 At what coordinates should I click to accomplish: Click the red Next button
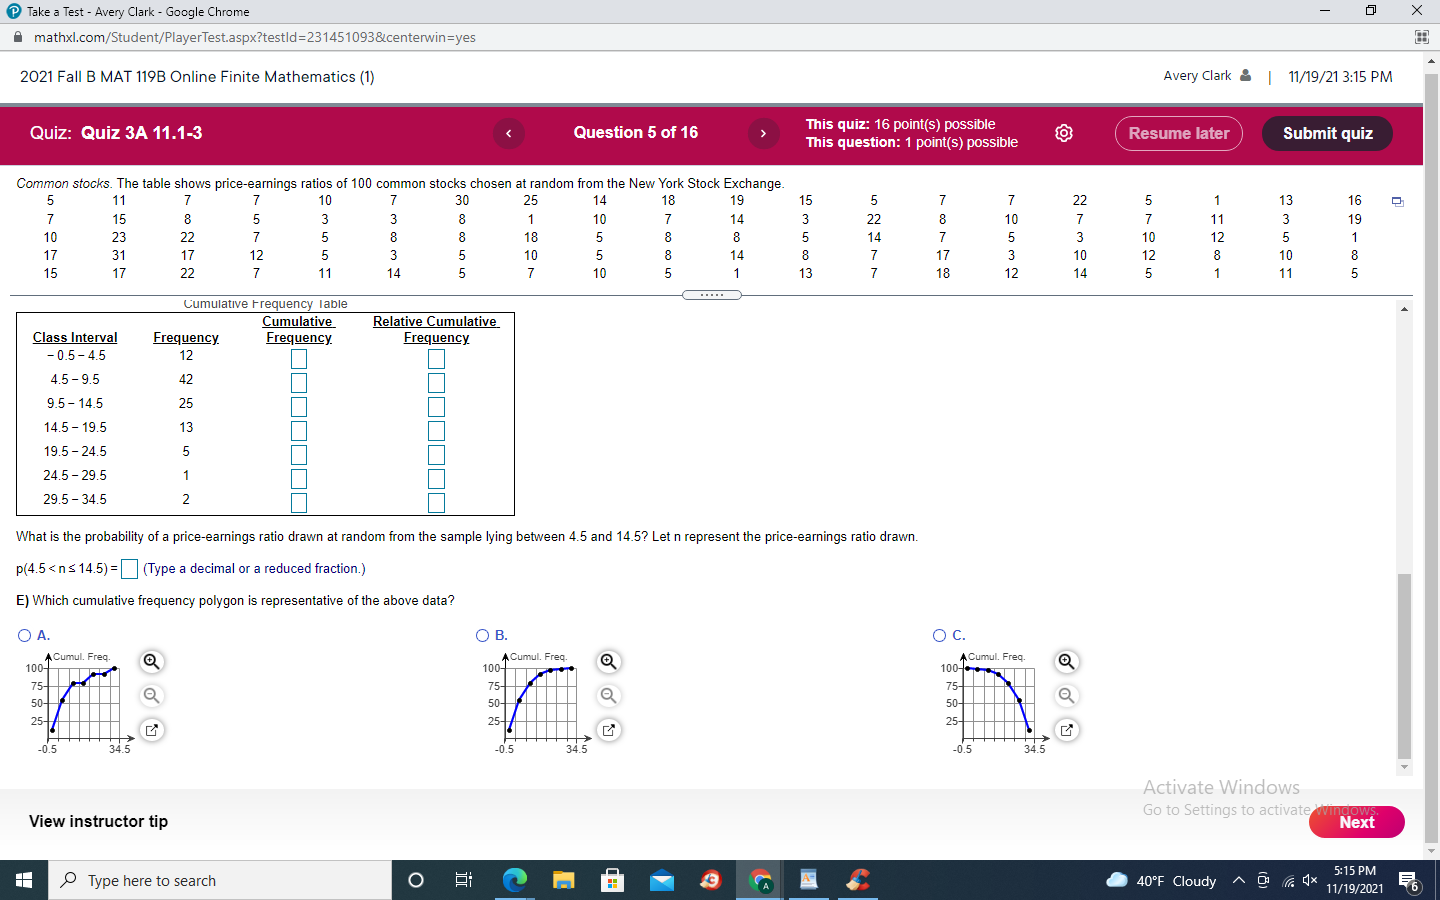(x=1357, y=822)
